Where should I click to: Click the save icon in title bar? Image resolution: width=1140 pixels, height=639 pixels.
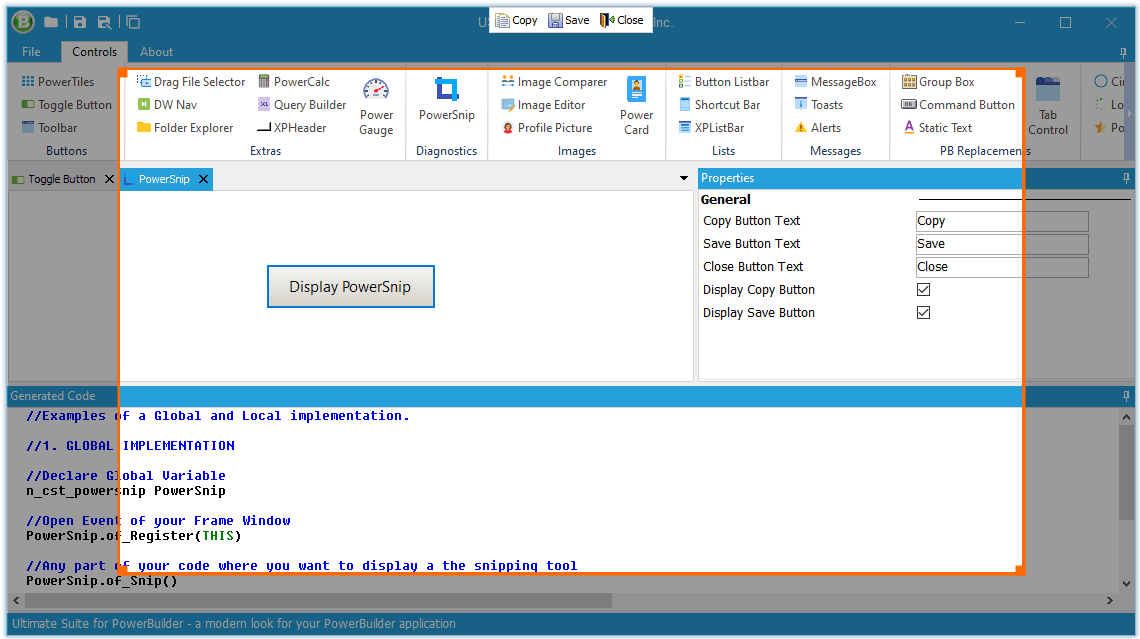point(80,23)
